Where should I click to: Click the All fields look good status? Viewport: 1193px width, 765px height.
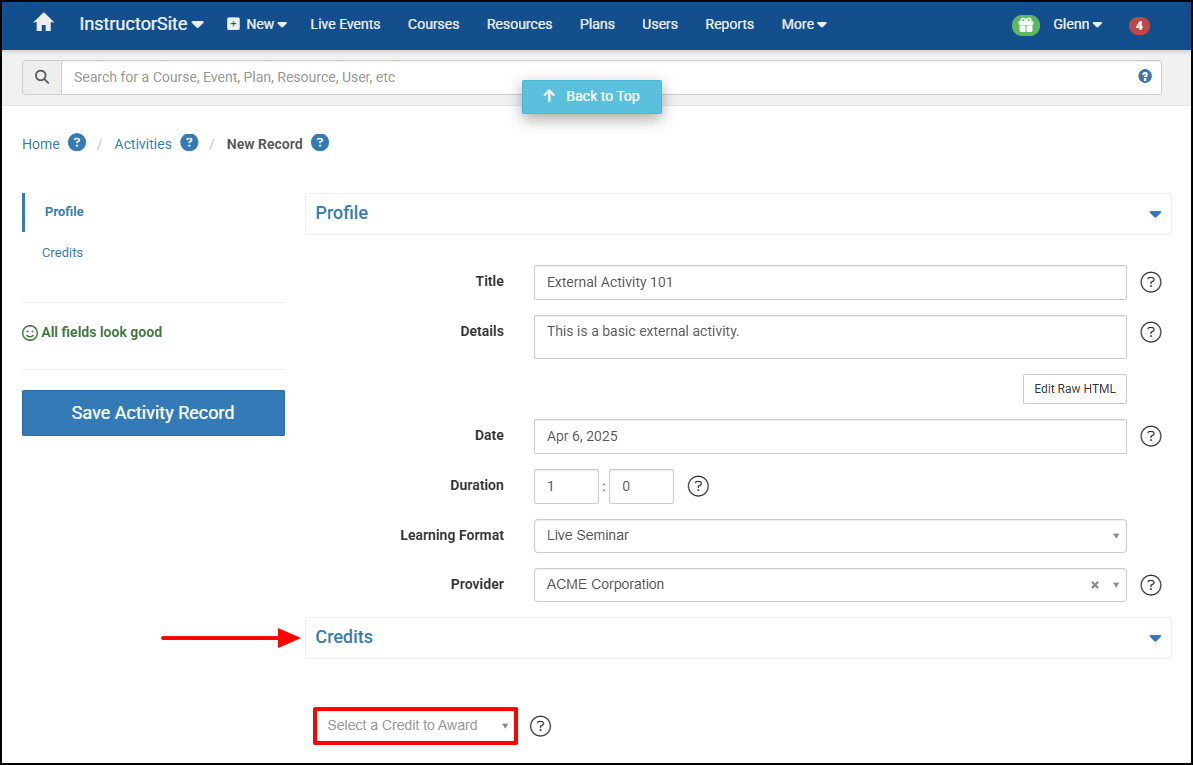tap(92, 333)
